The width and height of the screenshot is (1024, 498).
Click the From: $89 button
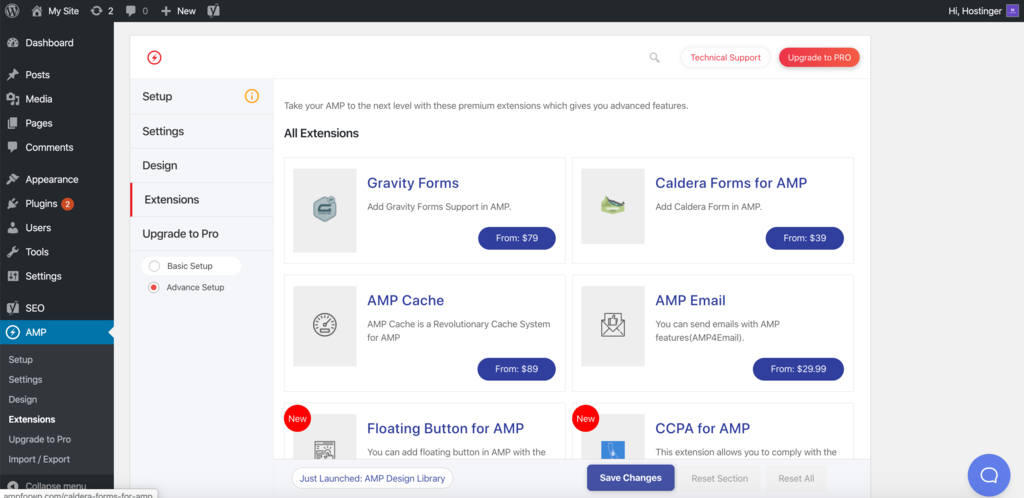(517, 369)
